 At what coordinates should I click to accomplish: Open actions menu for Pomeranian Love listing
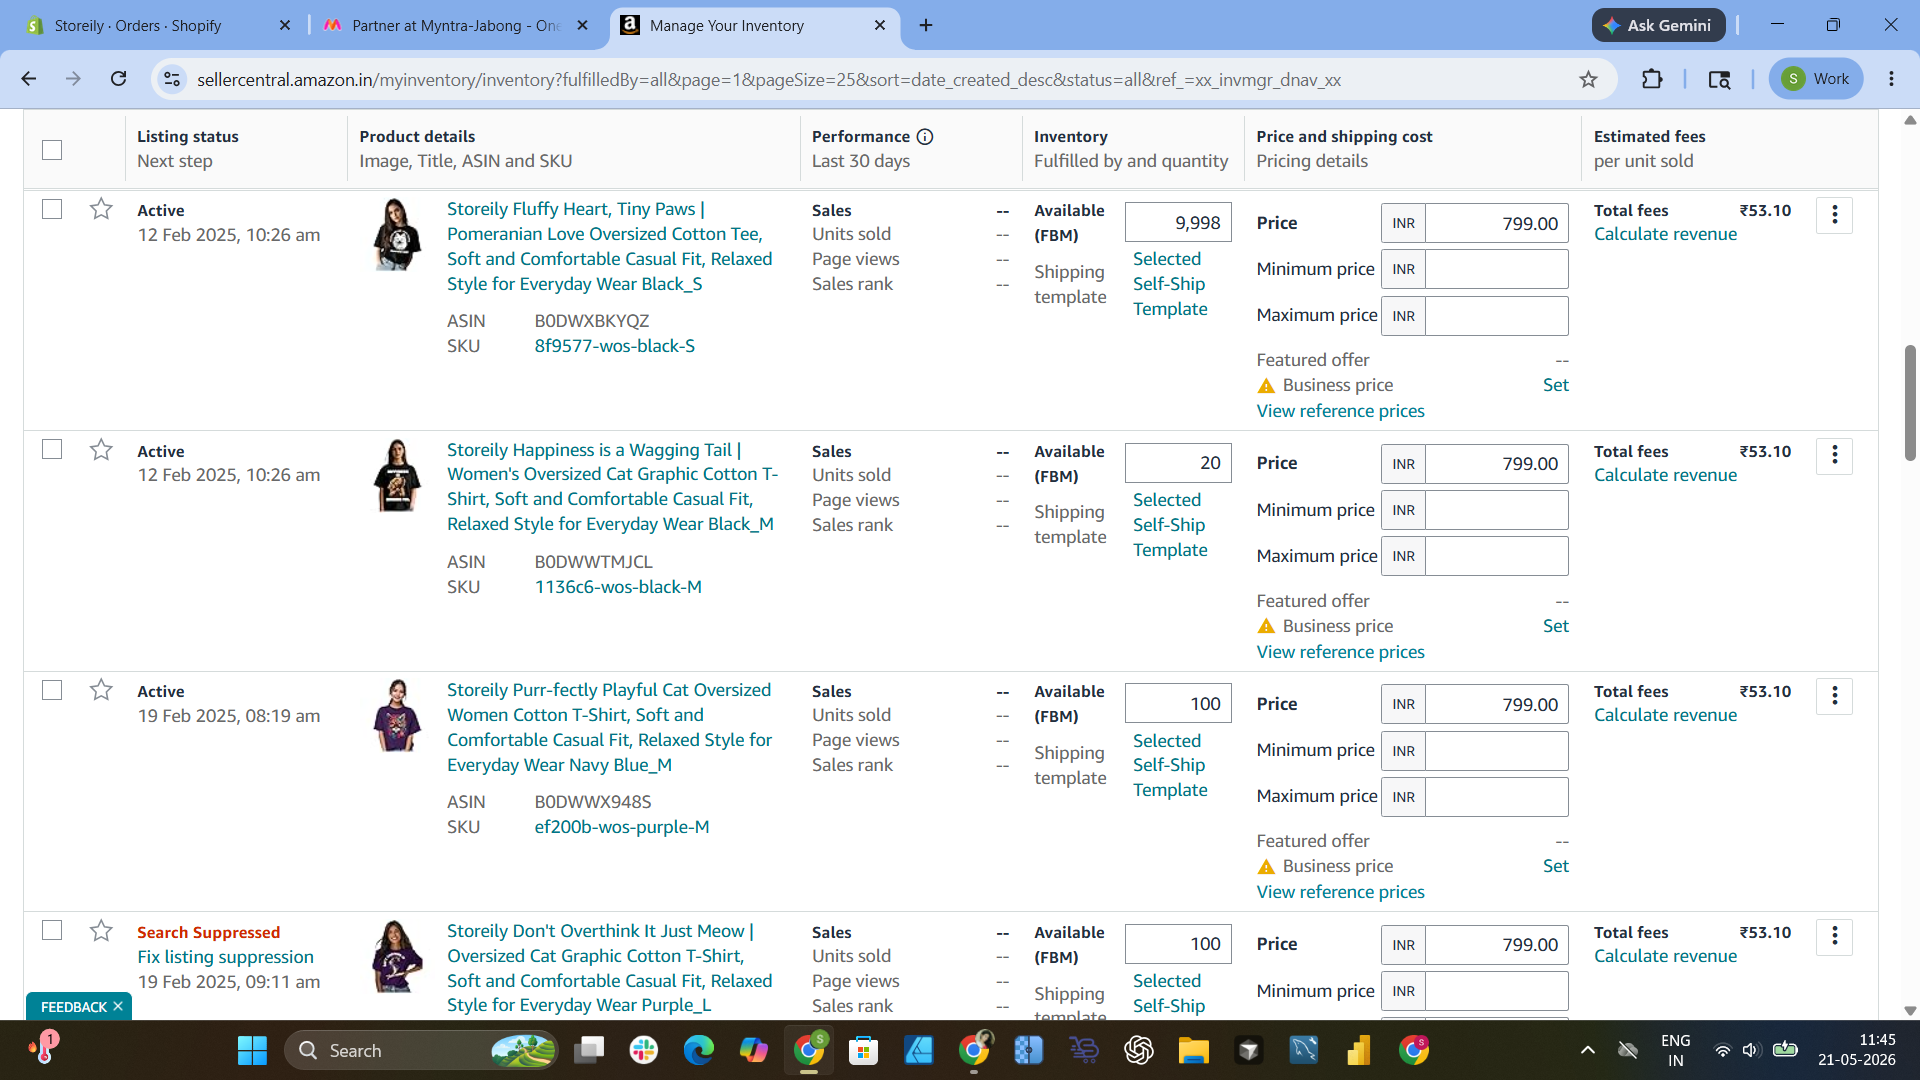(1834, 215)
